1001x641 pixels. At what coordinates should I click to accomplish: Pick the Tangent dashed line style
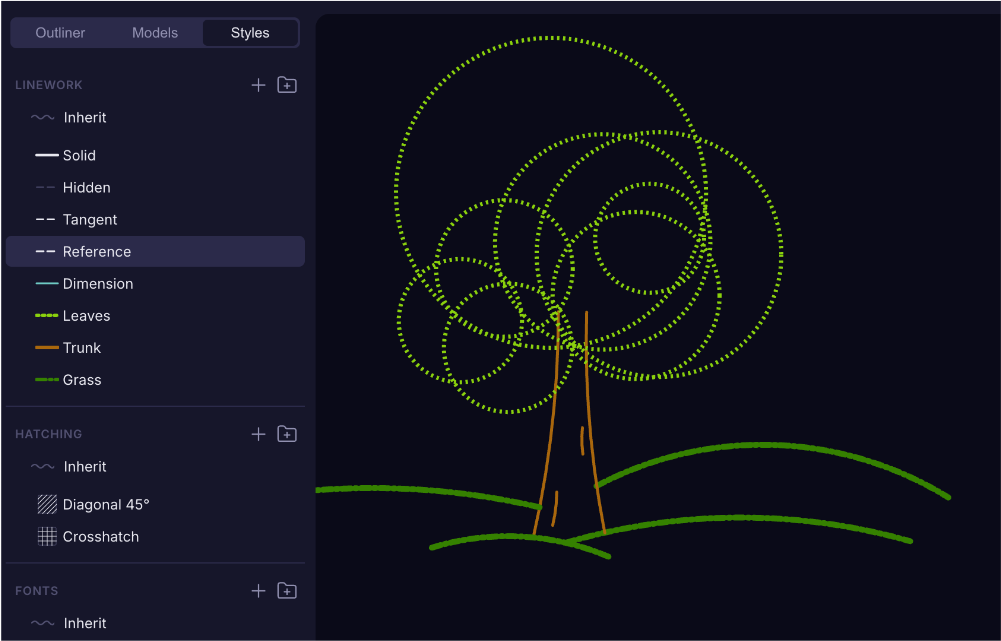[x=89, y=220]
